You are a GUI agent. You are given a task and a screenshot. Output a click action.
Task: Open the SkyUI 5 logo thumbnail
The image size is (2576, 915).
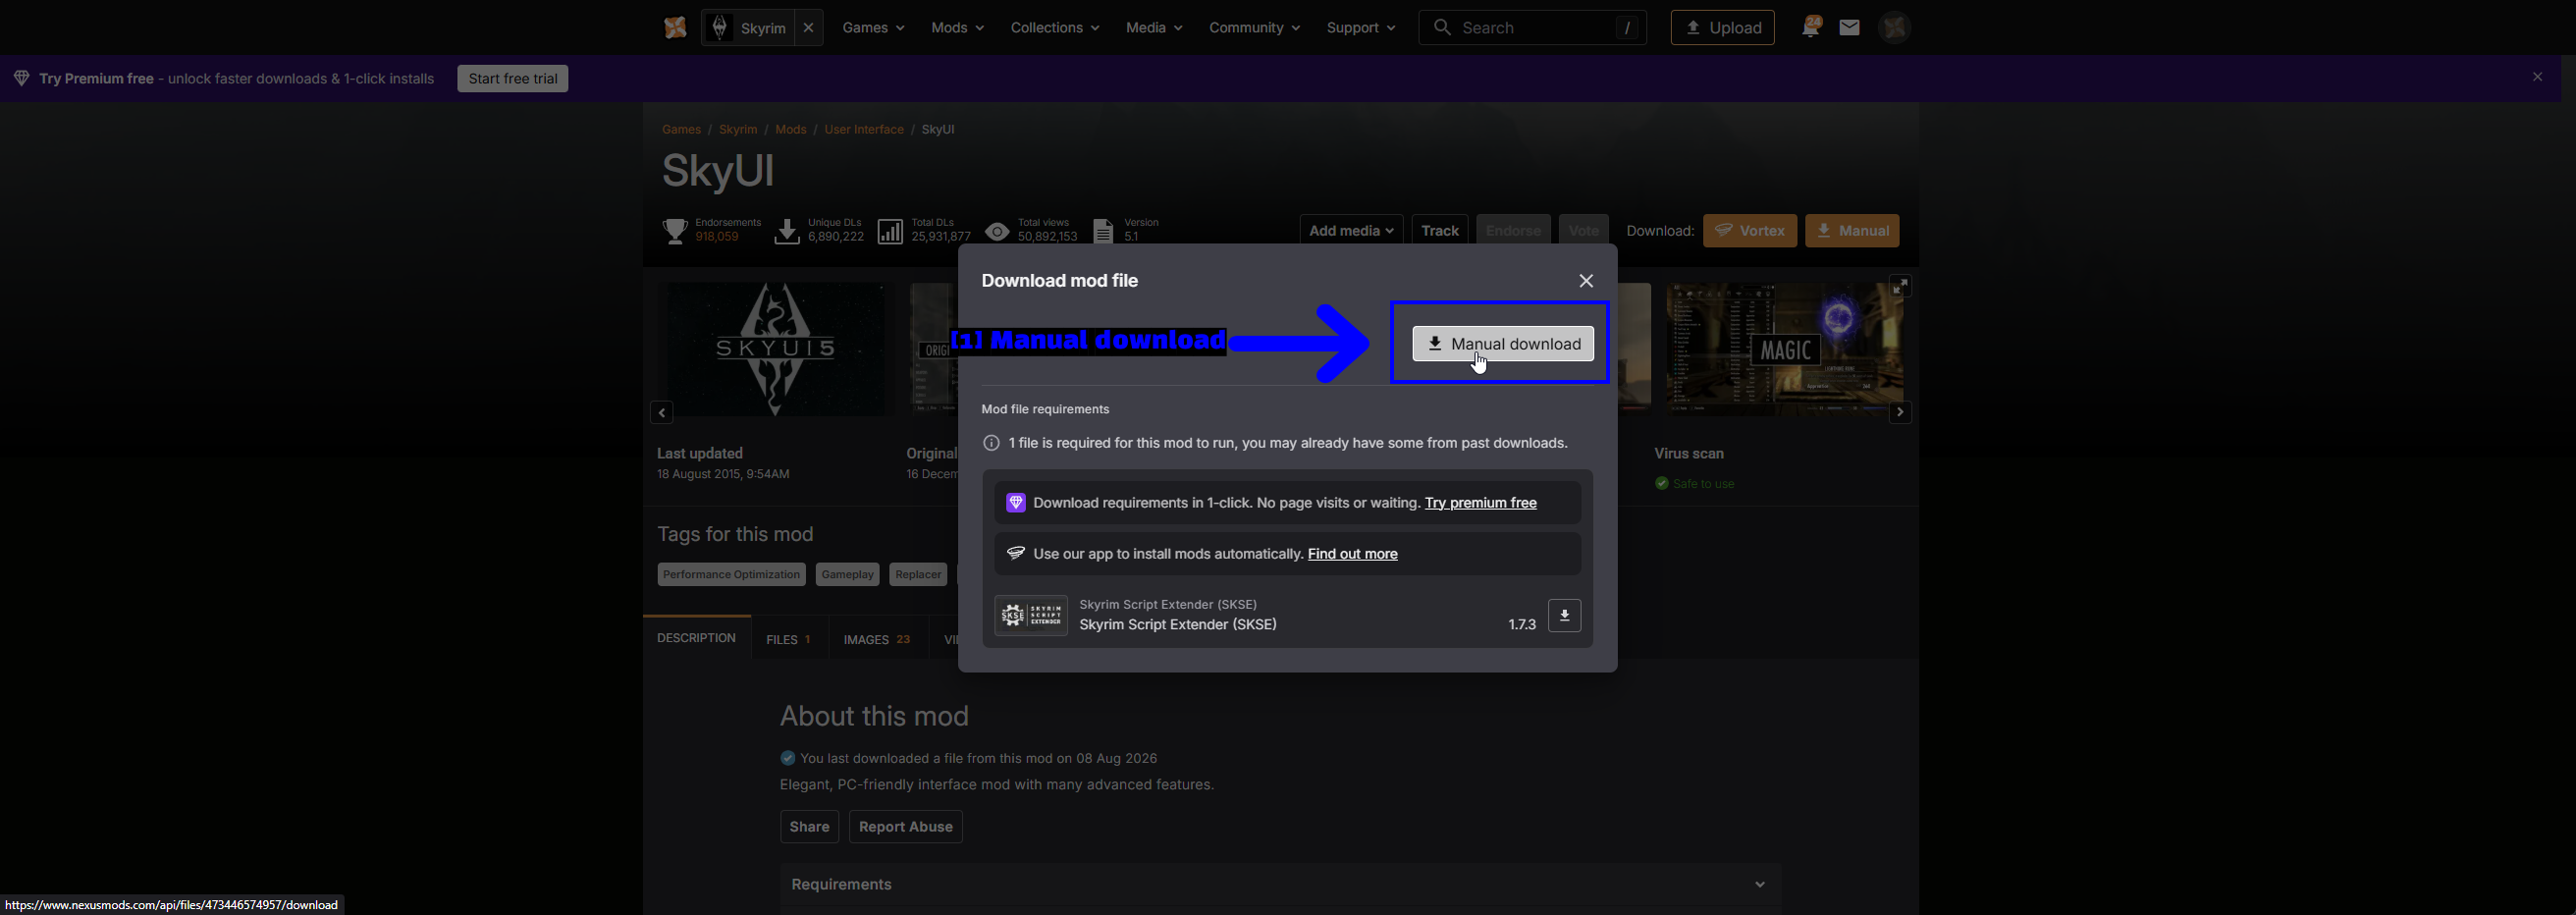(775, 348)
